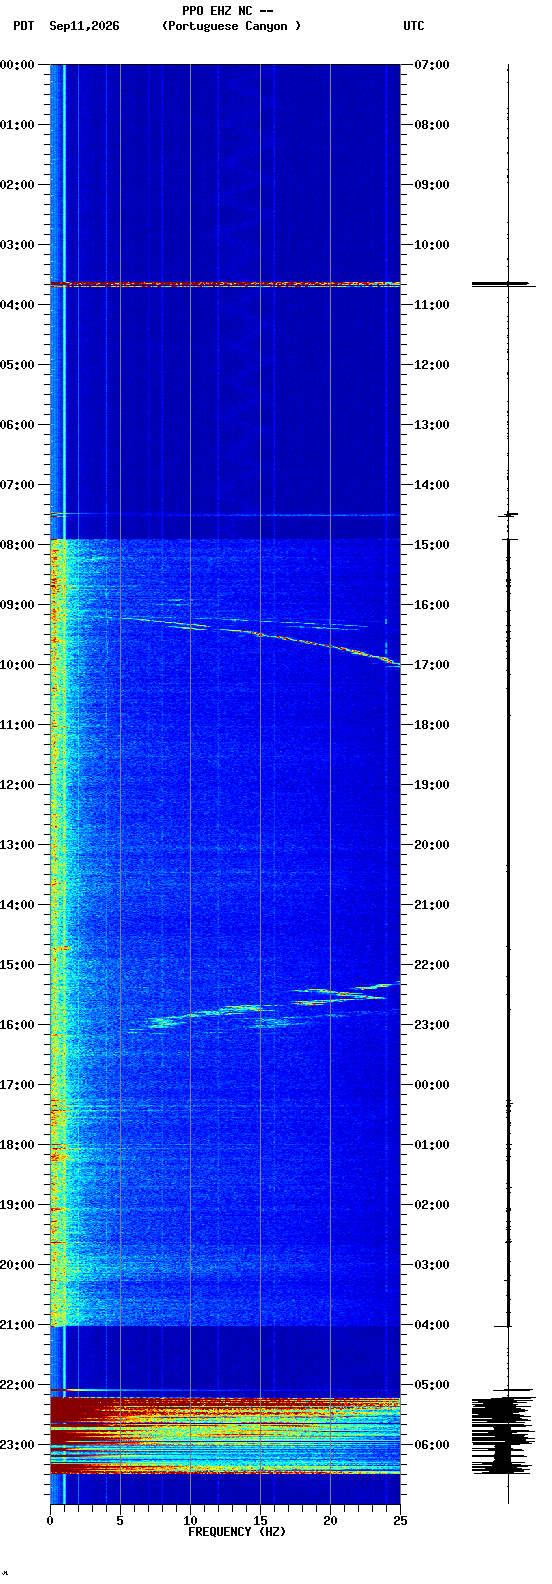This screenshot has width=552, height=1584.
Task: Click the PDT '23:00' time label
Action: [x=17, y=1445]
